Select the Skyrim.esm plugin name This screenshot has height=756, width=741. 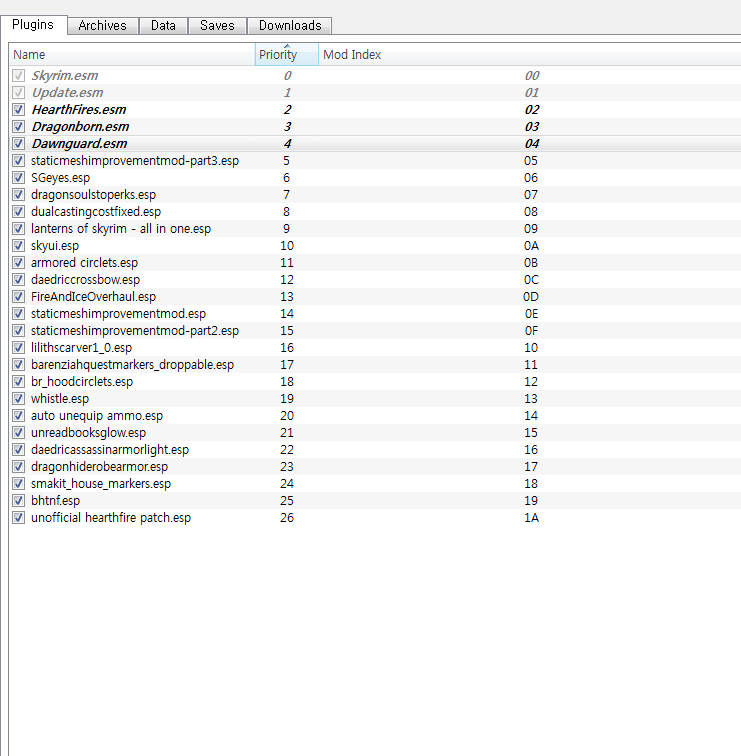click(x=65, y=76)
